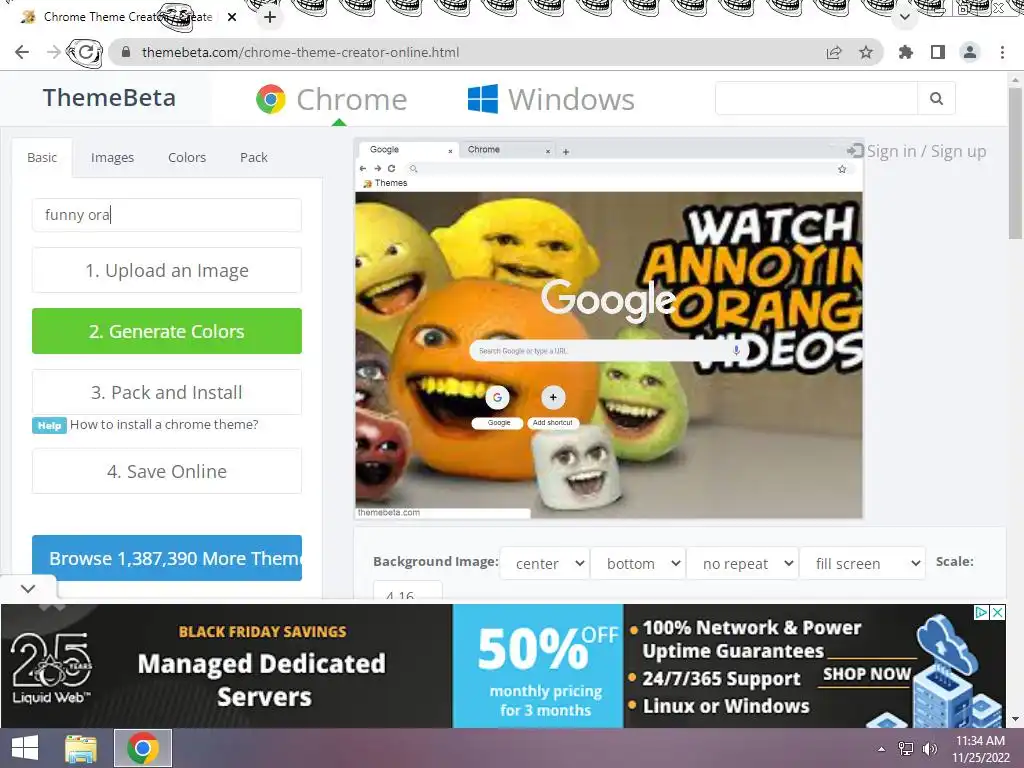The image size is (1024, 768).
Task: Click the browser Forward arrow
Action: coord(54,52)
